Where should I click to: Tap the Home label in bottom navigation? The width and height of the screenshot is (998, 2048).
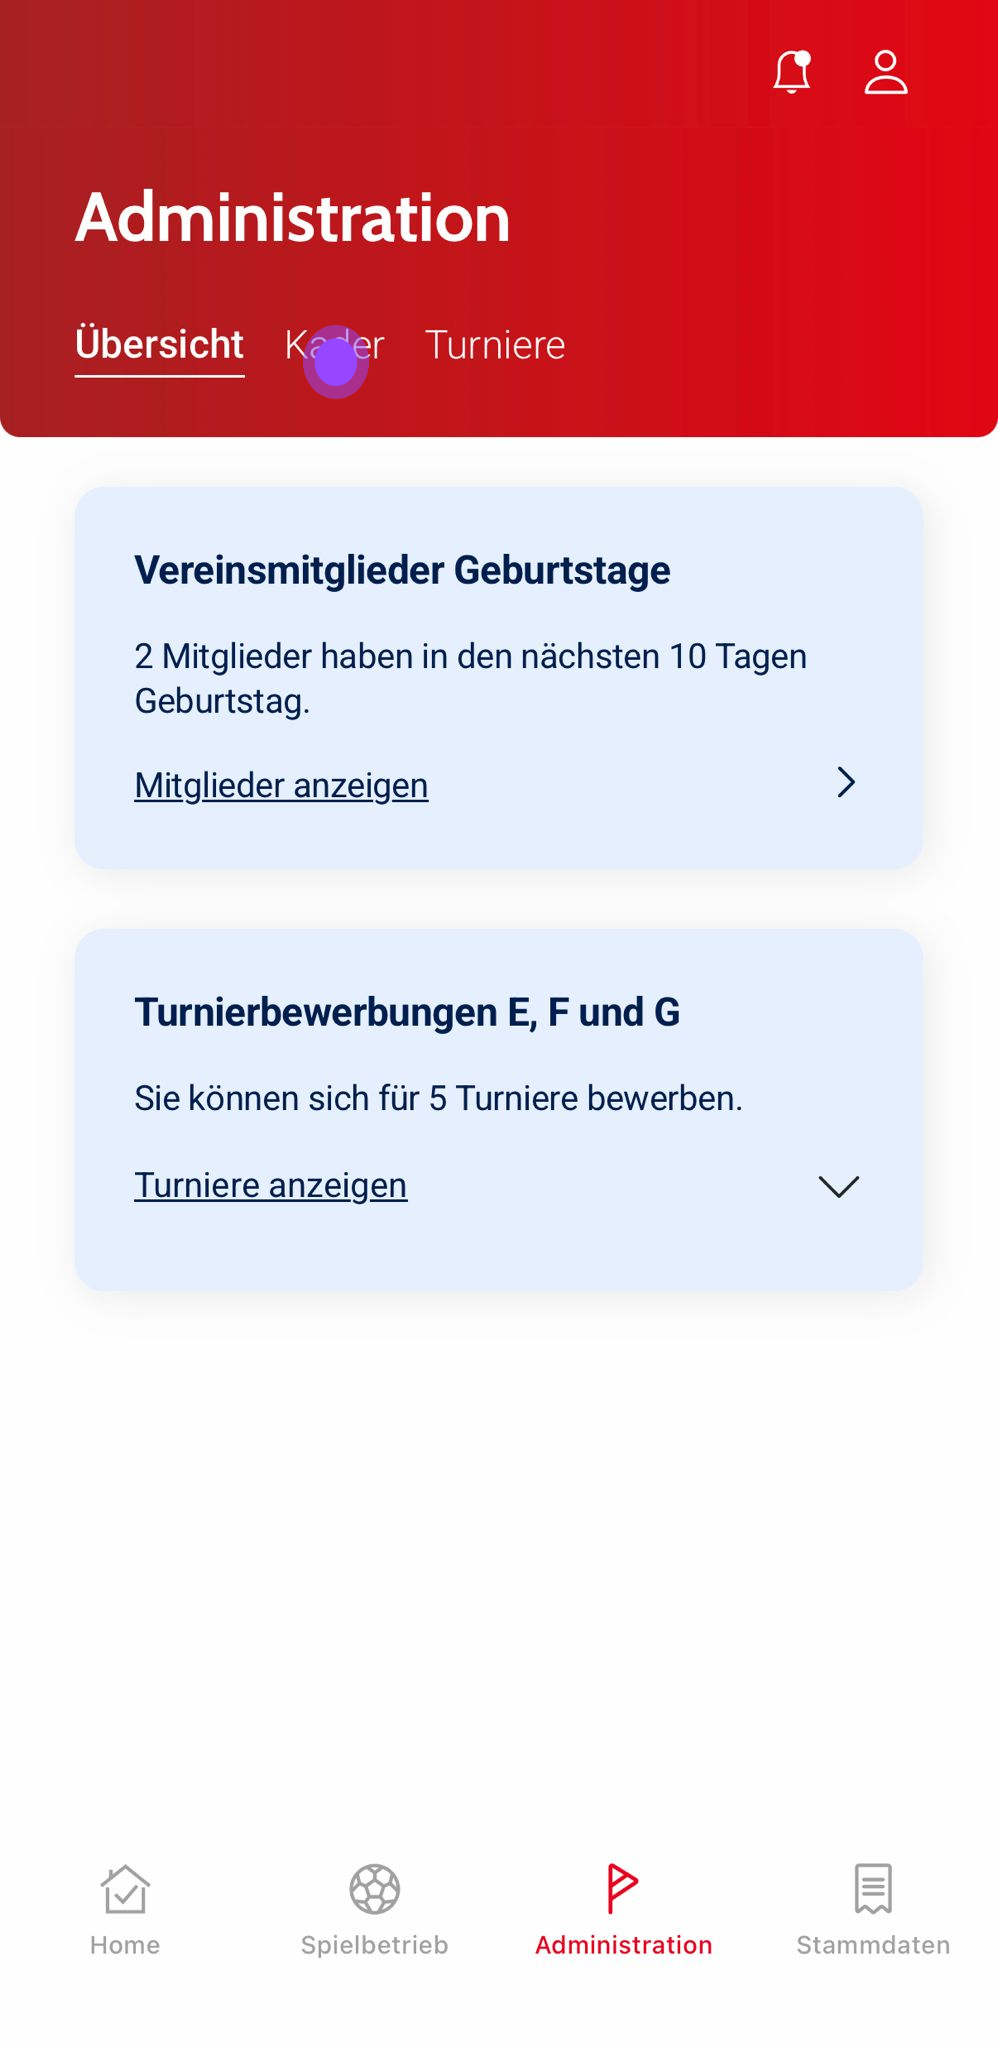[125, 1945]
